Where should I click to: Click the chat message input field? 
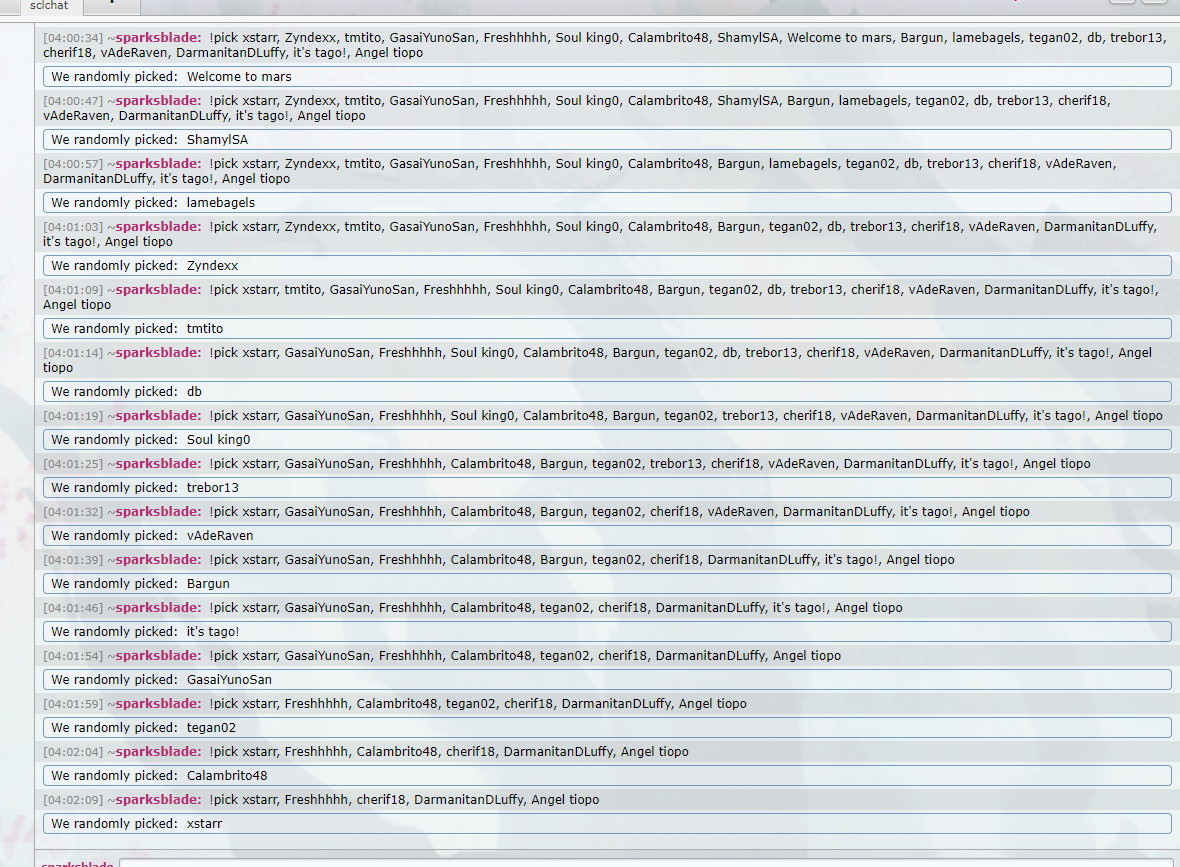(x=640, y=862)
